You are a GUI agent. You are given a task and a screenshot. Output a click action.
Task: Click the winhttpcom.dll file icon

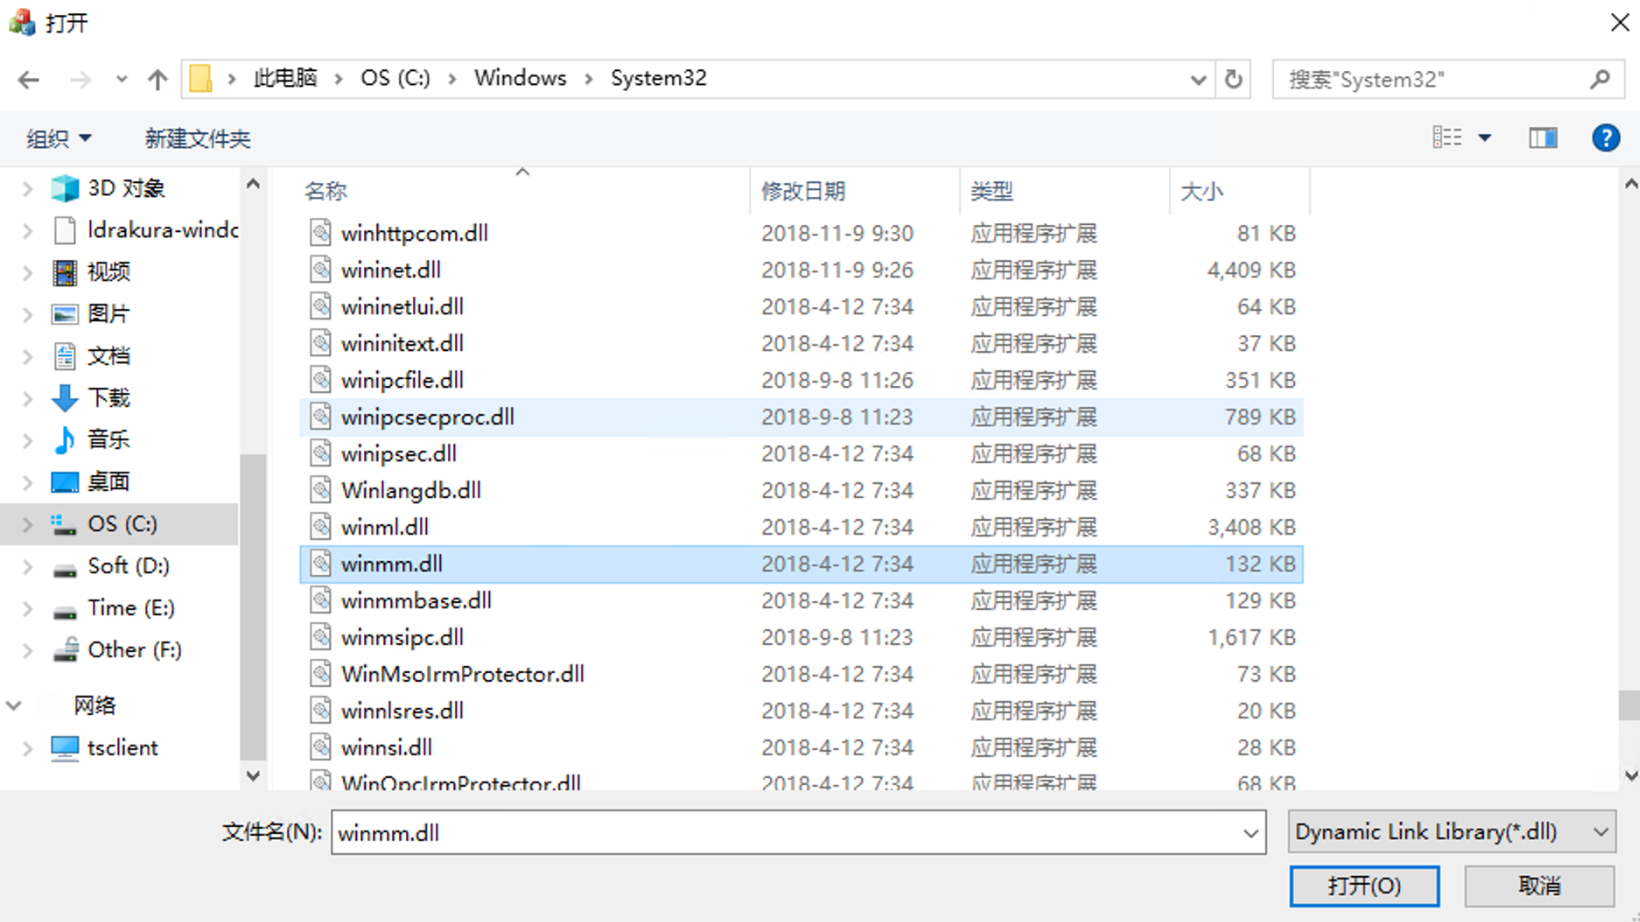click(320, 233)
